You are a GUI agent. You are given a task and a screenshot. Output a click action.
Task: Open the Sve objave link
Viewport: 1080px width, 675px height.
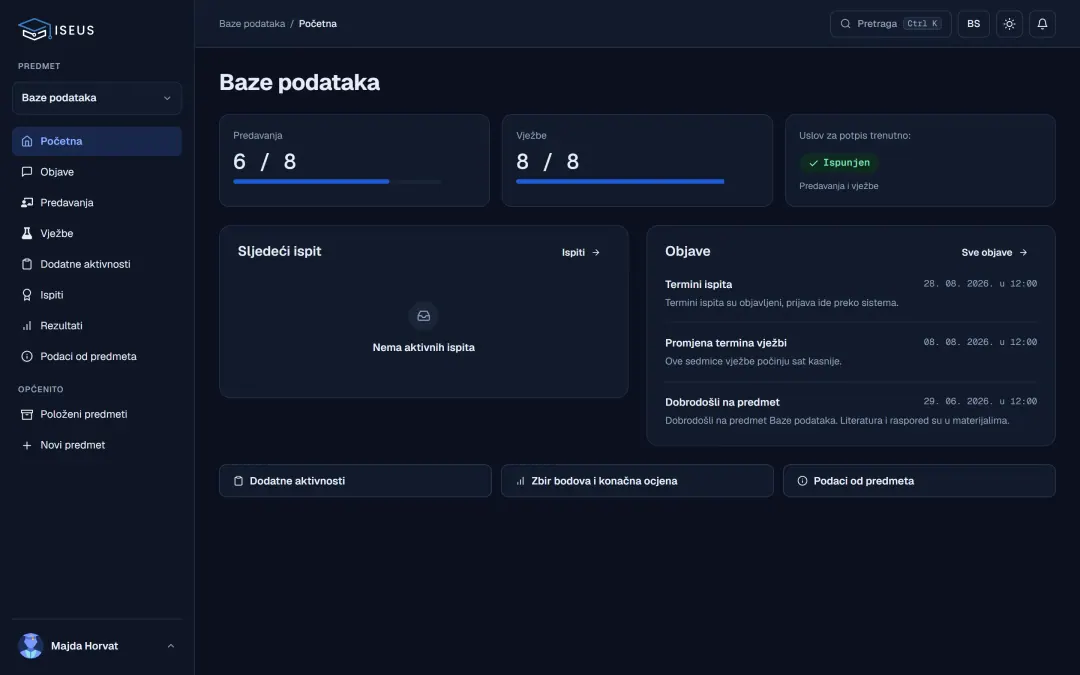pos(994,252)
